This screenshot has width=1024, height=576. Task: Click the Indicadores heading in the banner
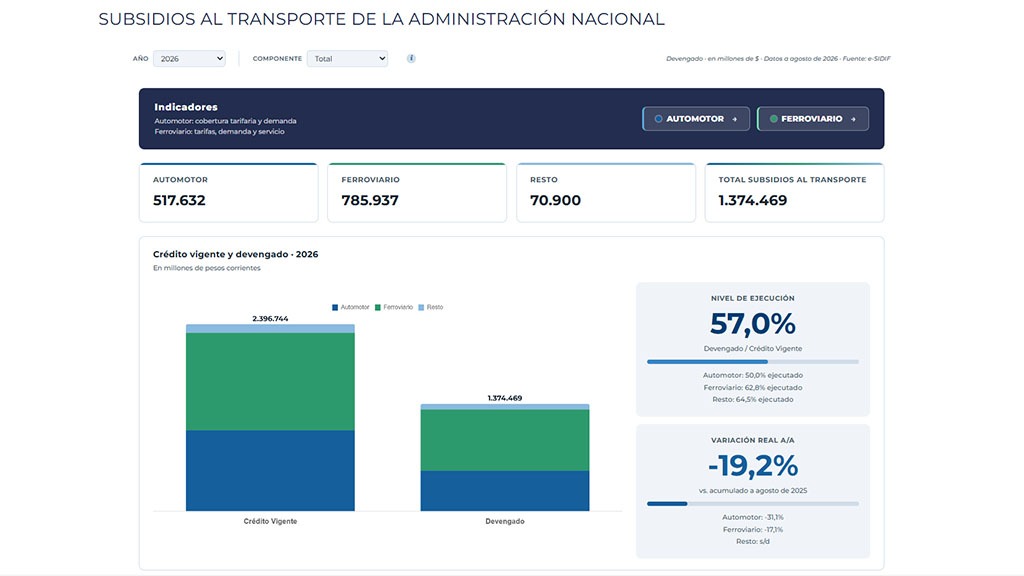pos(186,107)
